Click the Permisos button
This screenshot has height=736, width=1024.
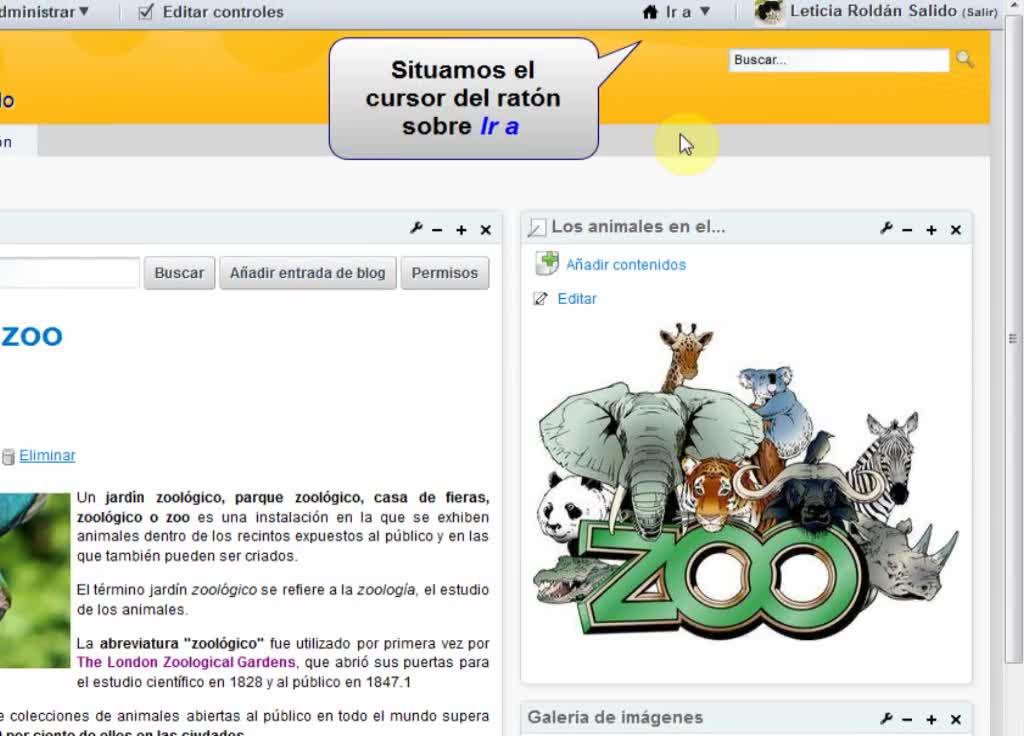pyautogui.click(x=445, y=273)
